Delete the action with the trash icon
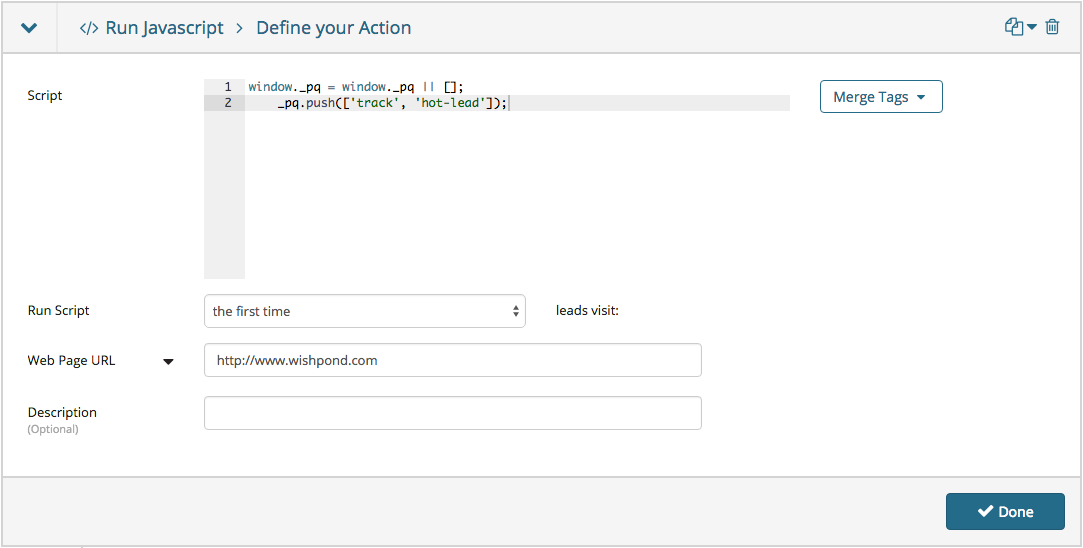The width and height of the screenshot is (1083, 548). 1052,27
